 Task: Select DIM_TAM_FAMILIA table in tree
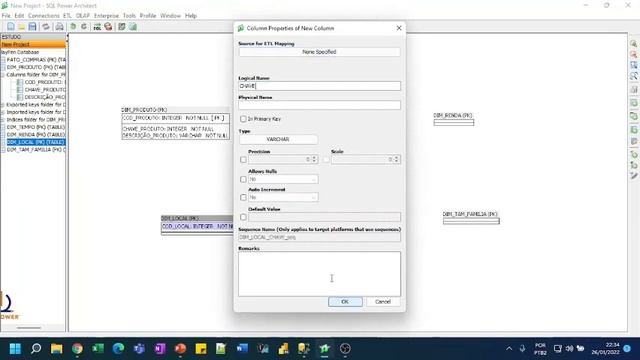coord(36,149)
